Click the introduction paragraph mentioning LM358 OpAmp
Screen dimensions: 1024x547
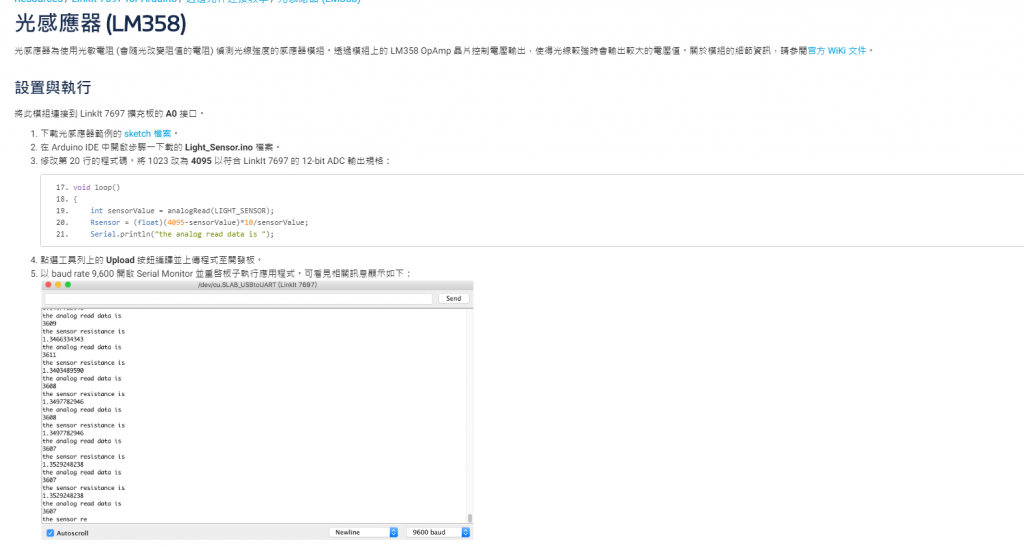tap(443, 50)
